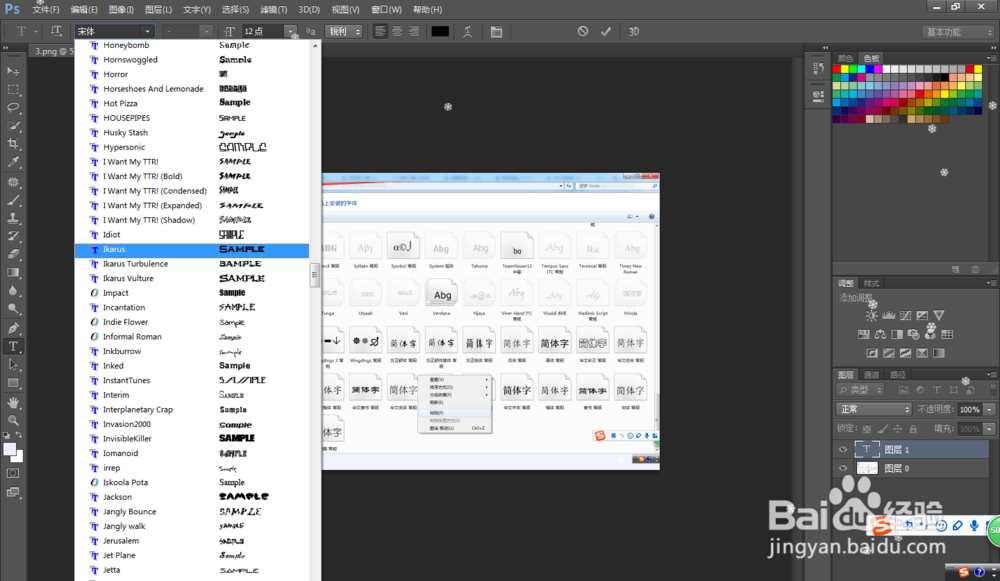The image size is (1000, 581).
Task: Select the Eyedropper tool
Action: [14, 162]
